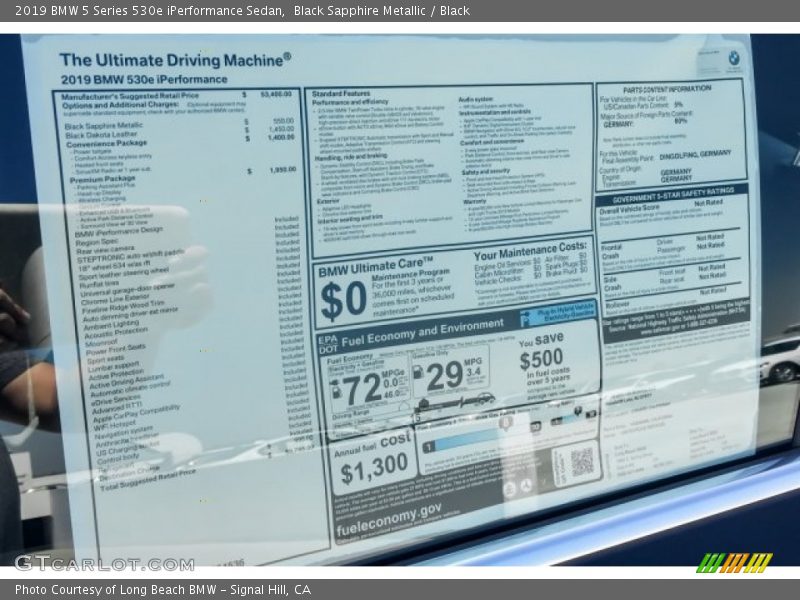Viewport: 800px width, 600px height.
Task: Click the Photo Courtesy of Long Beach BMW caption
Action: [163, 590]
